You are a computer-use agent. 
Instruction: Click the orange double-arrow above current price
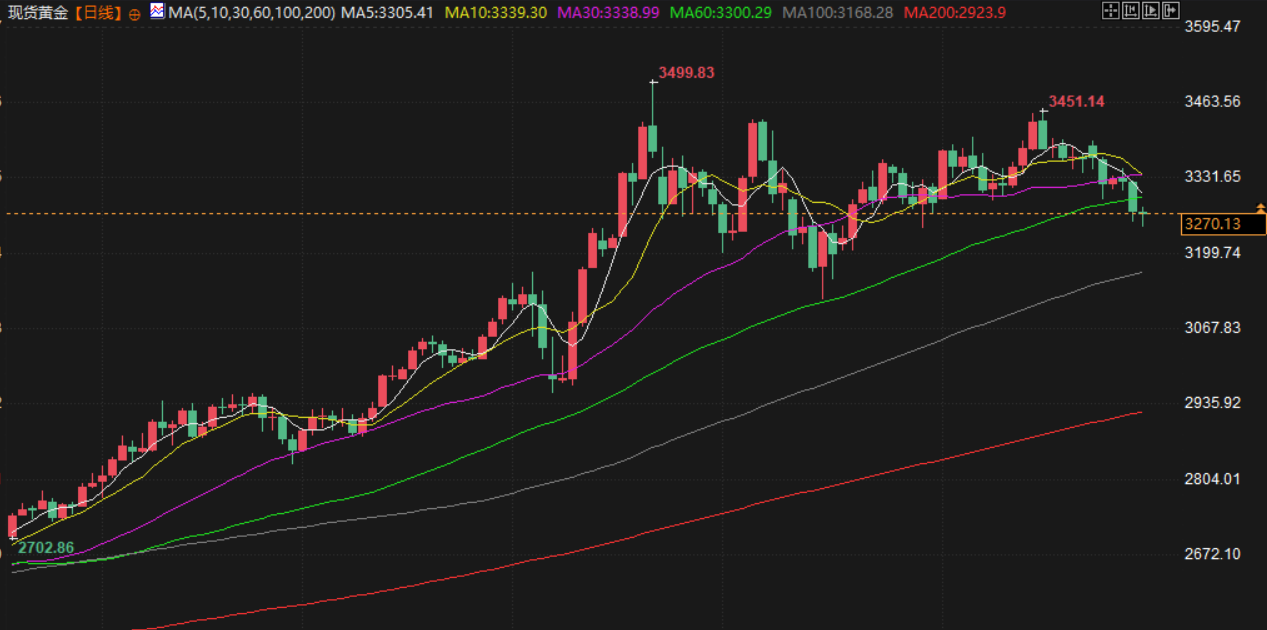tap(1261, 208)
